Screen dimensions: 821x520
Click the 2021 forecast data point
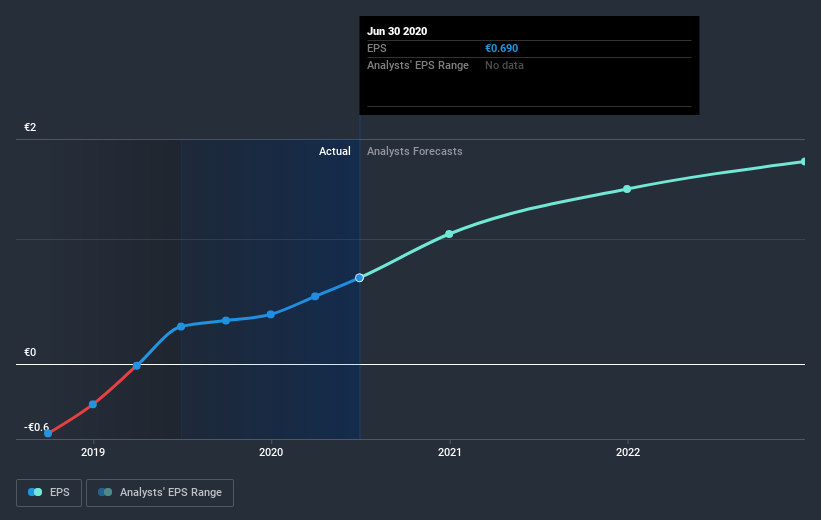[x=449, y=234]
